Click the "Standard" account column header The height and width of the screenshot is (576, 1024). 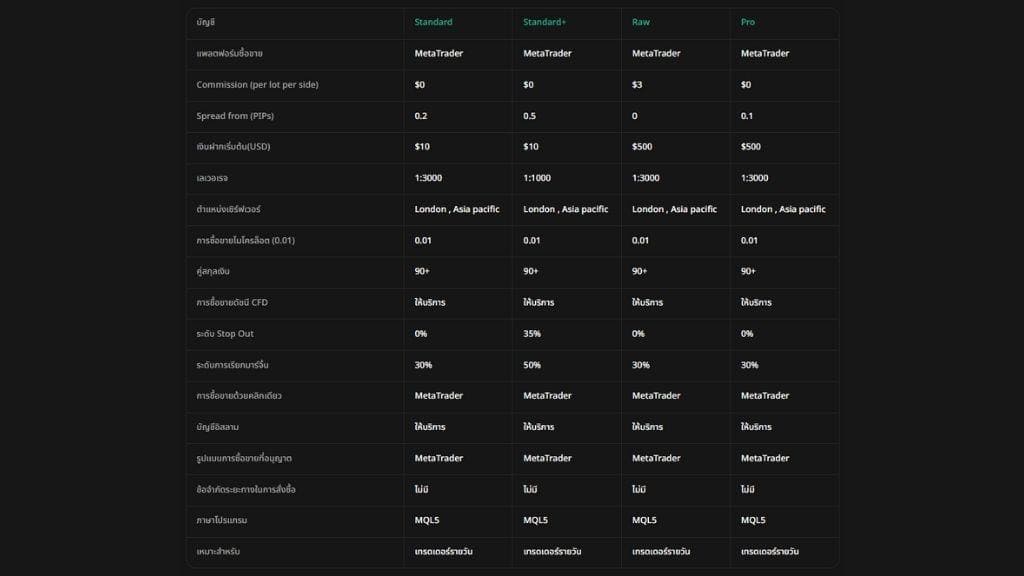(x=433, y=22)
